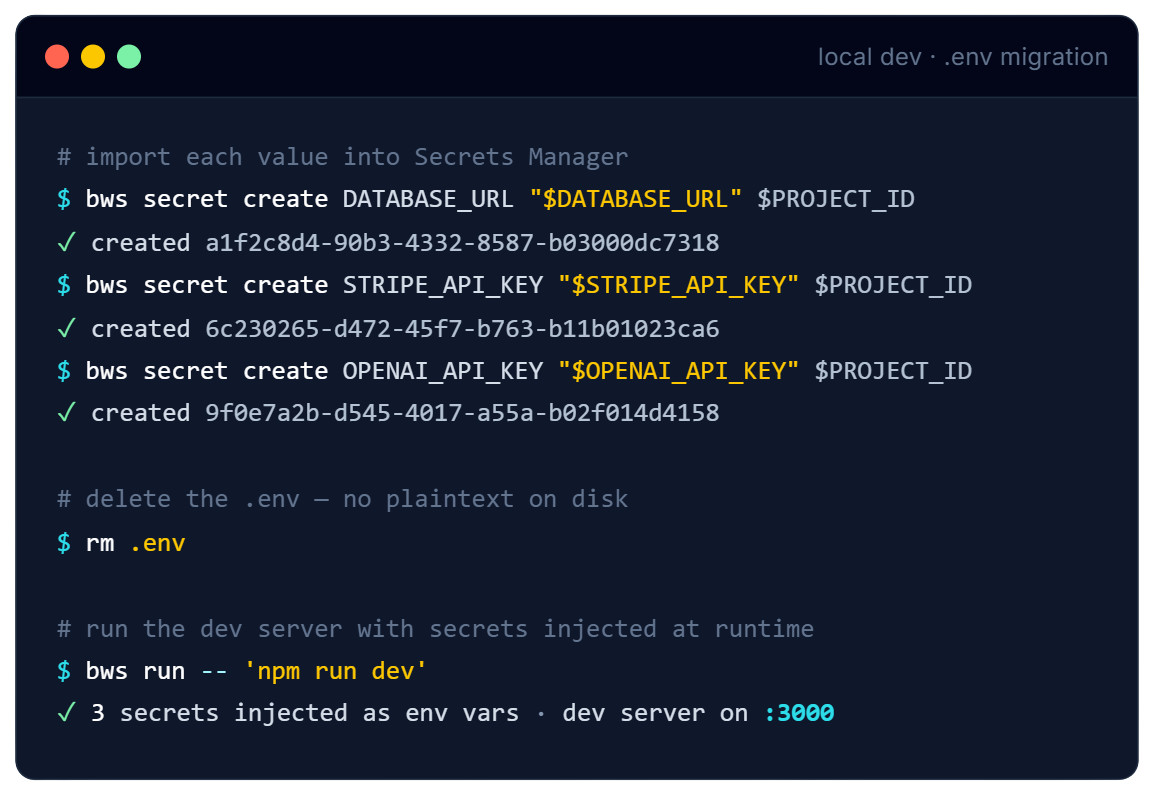Click the '.env' filename in rm command

click(157, 543)
